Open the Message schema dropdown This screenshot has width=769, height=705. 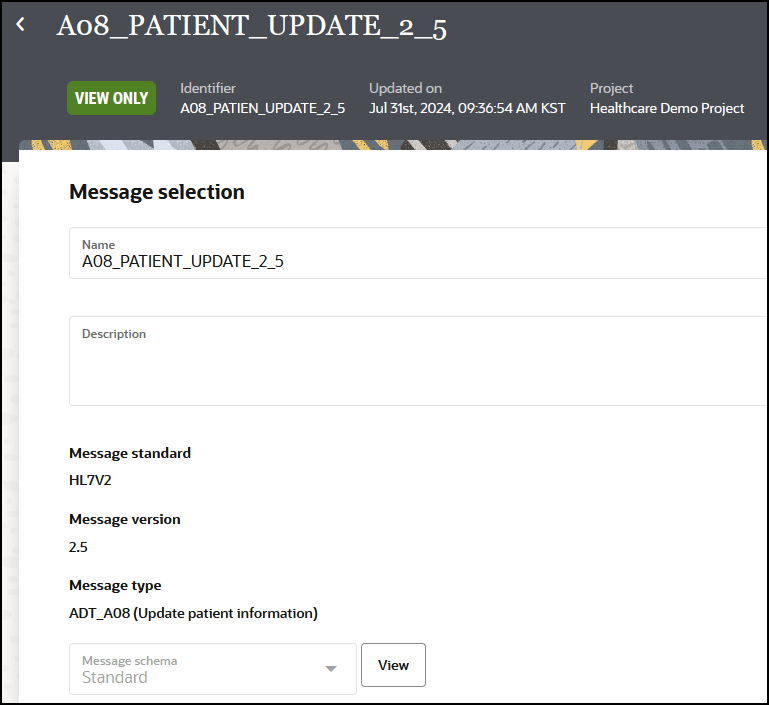pyautogui.click(x=212, y=669)
